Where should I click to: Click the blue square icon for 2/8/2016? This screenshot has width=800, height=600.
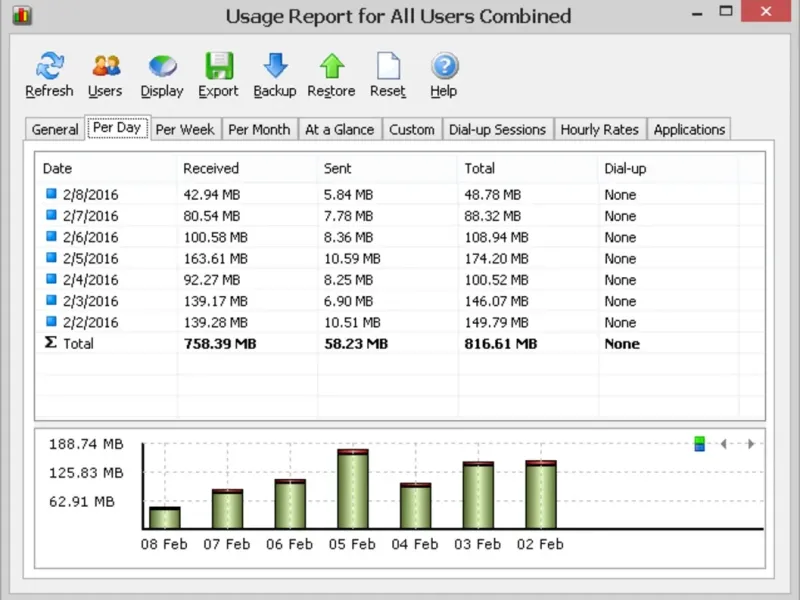click(x=51, y=193)
